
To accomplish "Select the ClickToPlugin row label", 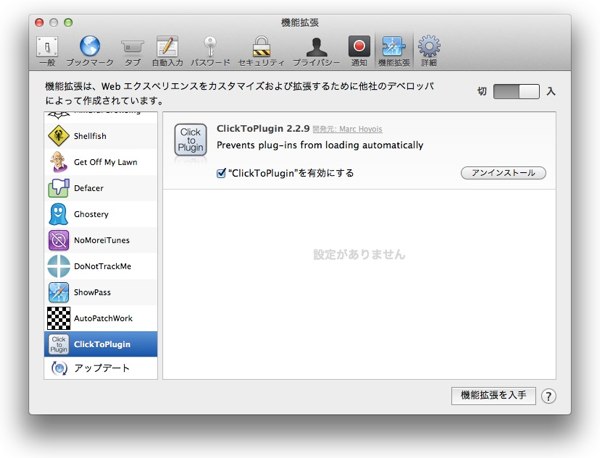I will tap(102, 344).
